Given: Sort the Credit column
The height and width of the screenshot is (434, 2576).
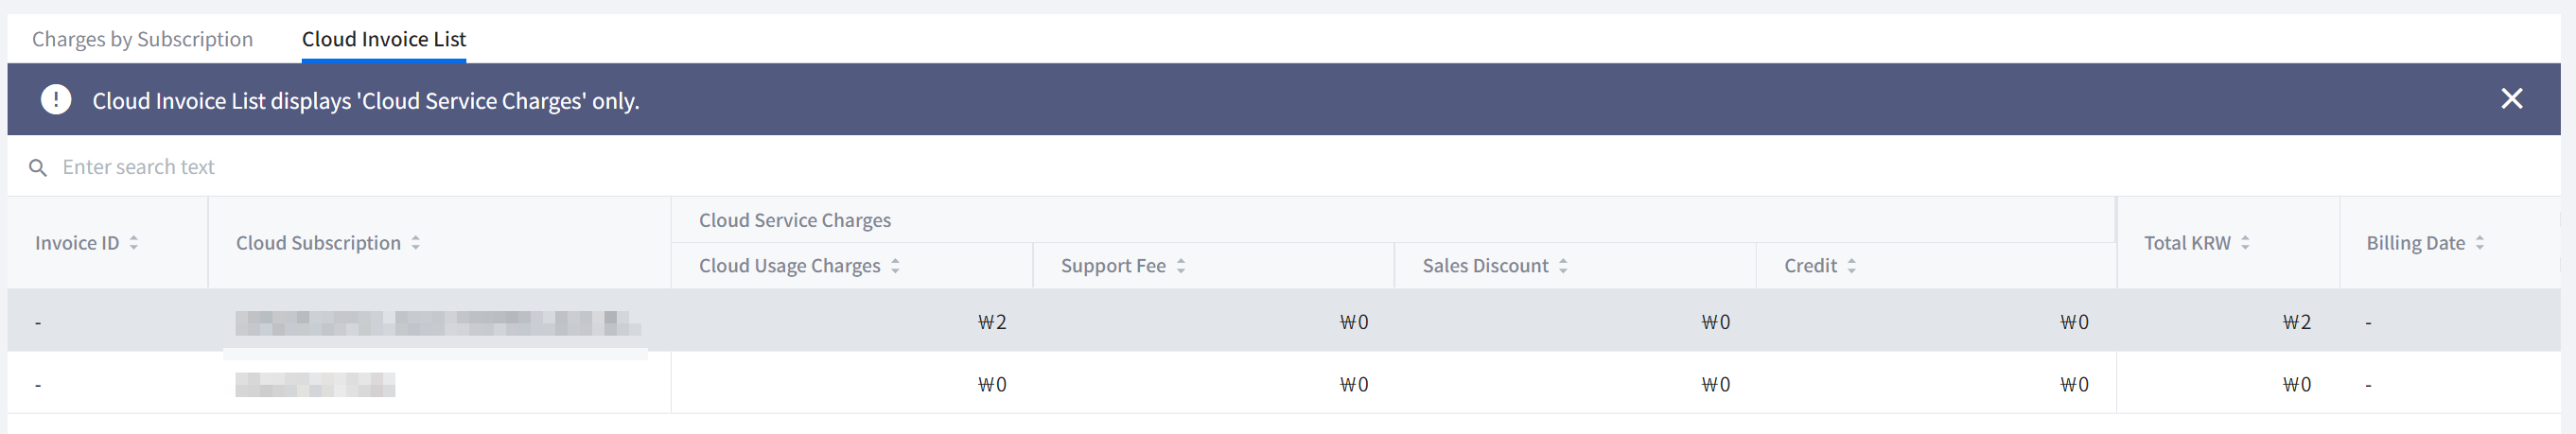Looking at the screenshot, I should 1852,266.
